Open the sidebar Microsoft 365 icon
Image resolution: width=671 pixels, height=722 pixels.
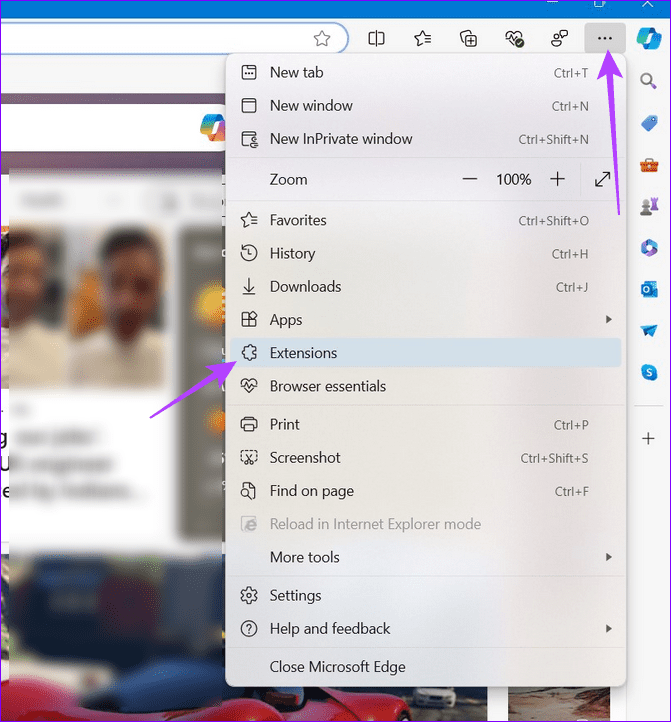[649, 248]
